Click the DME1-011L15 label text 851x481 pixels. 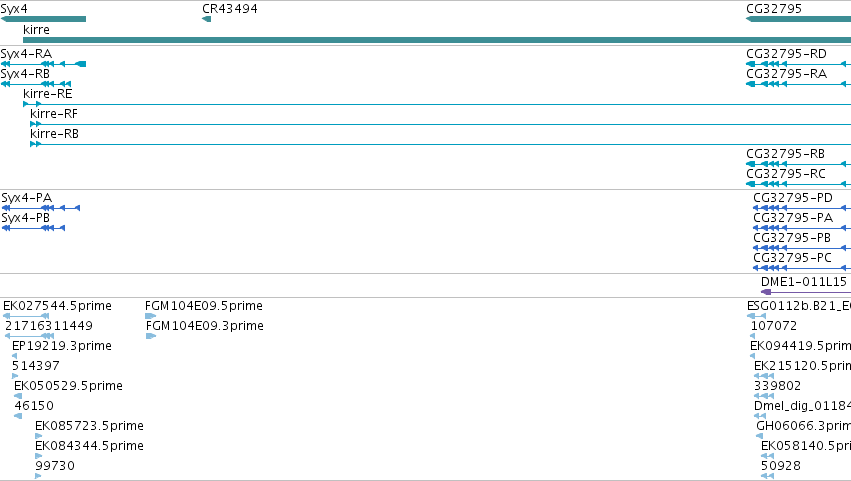click(804, 282)
